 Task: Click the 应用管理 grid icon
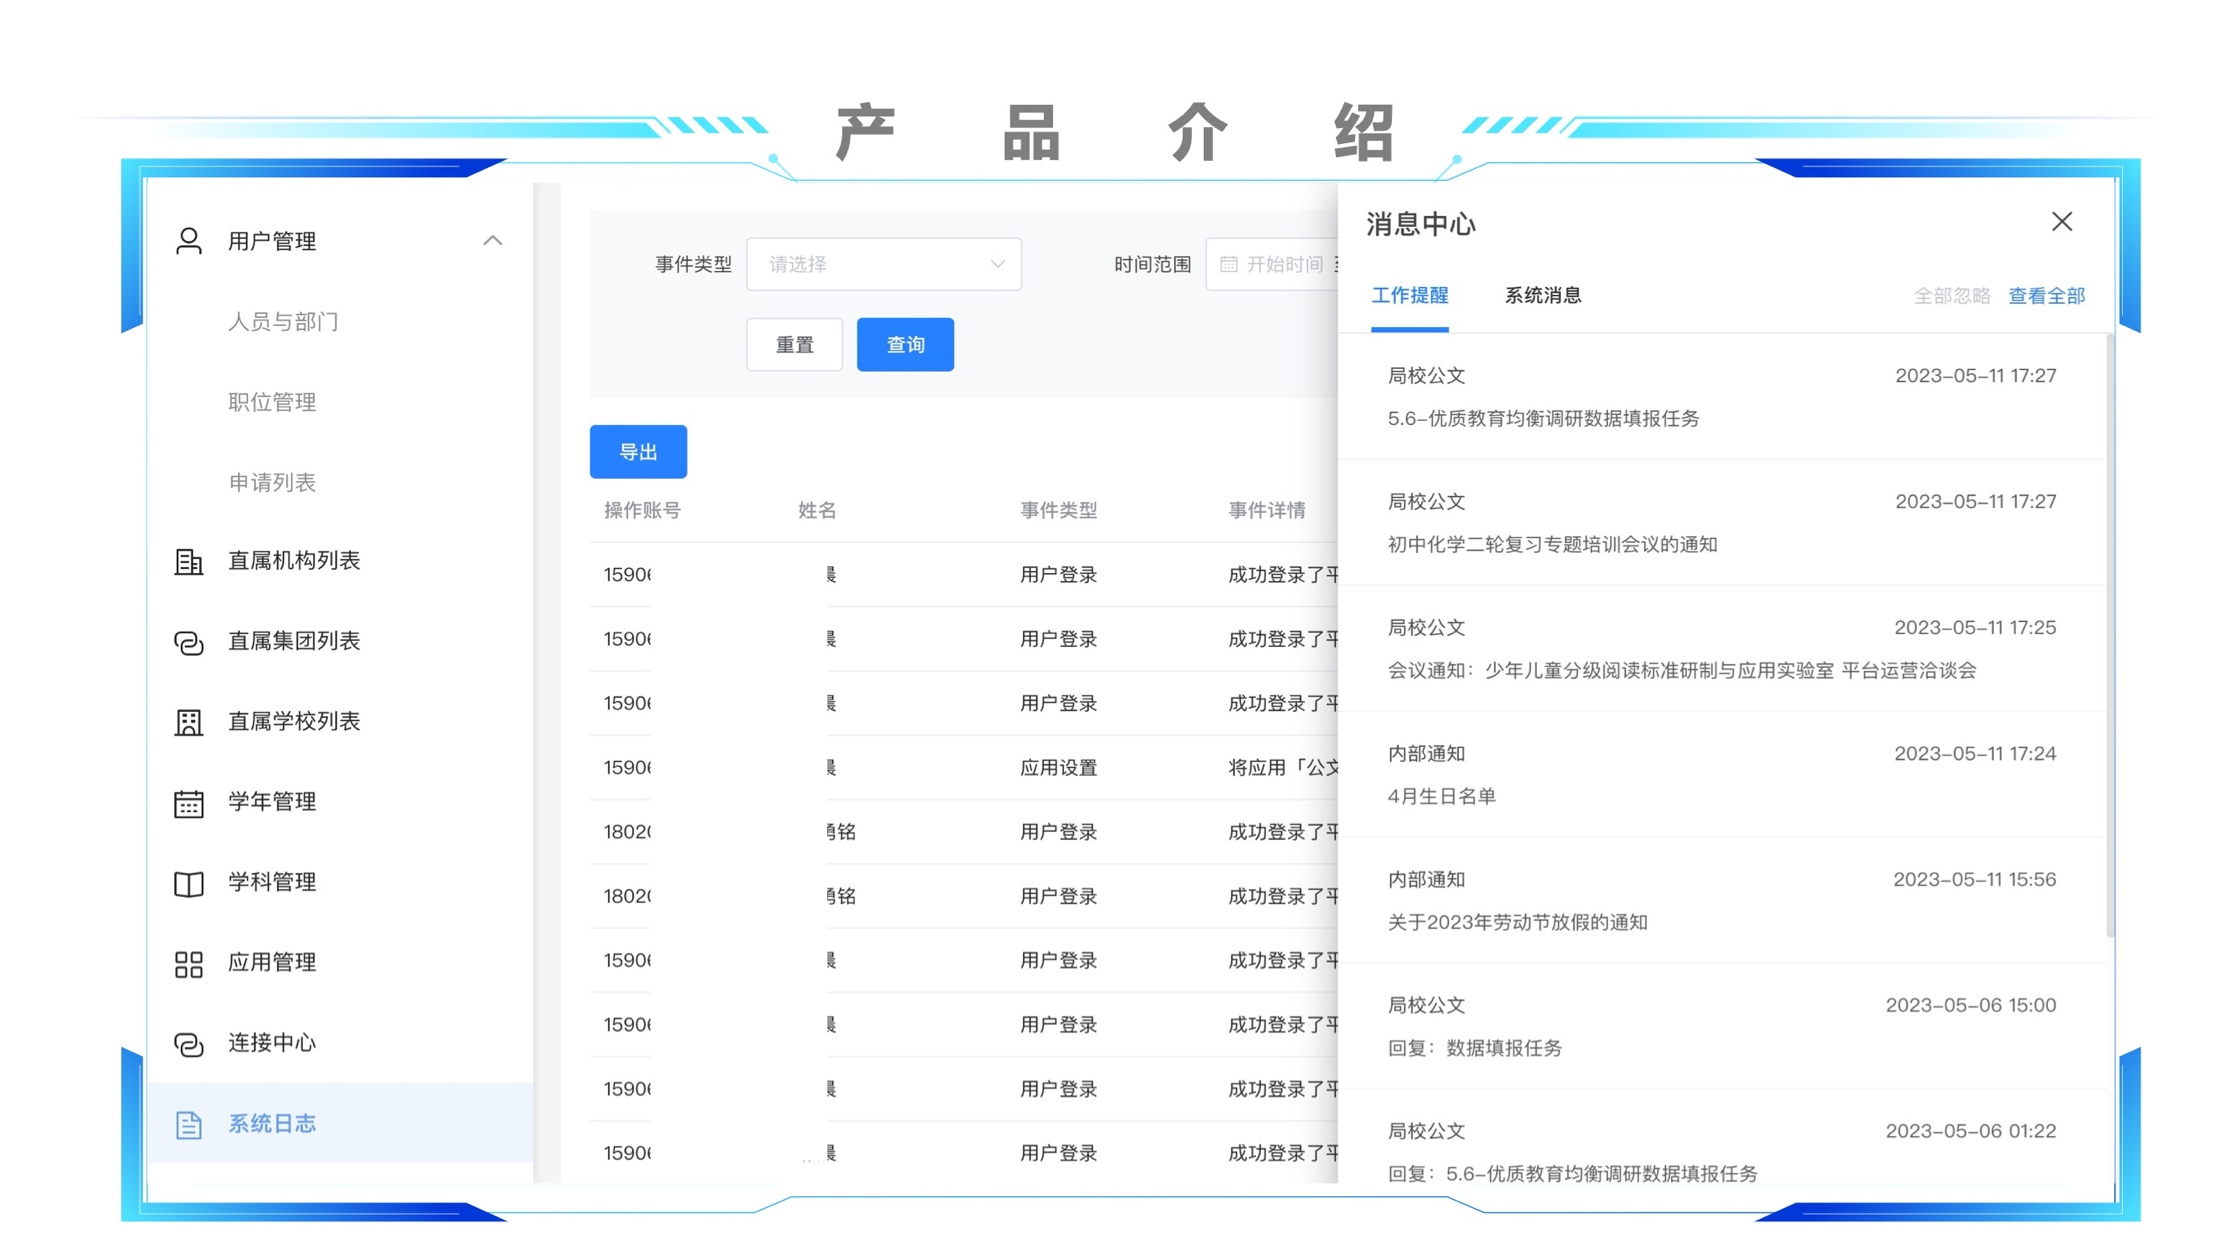(x=188, y=963)
